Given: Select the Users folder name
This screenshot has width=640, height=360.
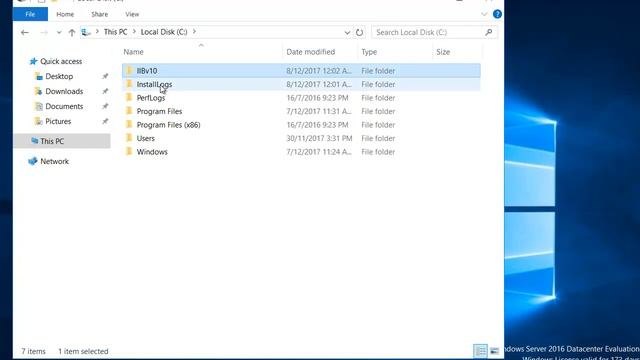Looking at the screenshot, I should pyautogui.click(x=145, y=138).
